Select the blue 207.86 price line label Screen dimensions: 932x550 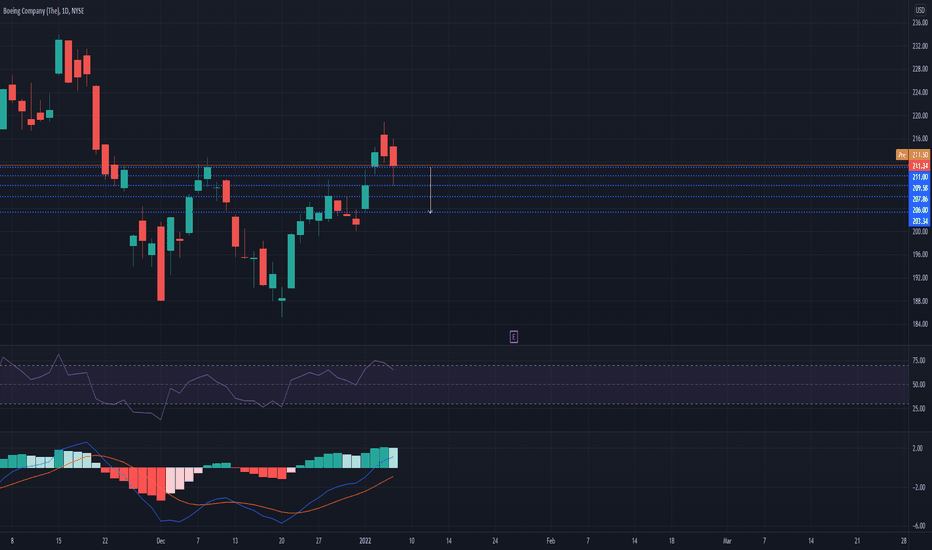920,199
